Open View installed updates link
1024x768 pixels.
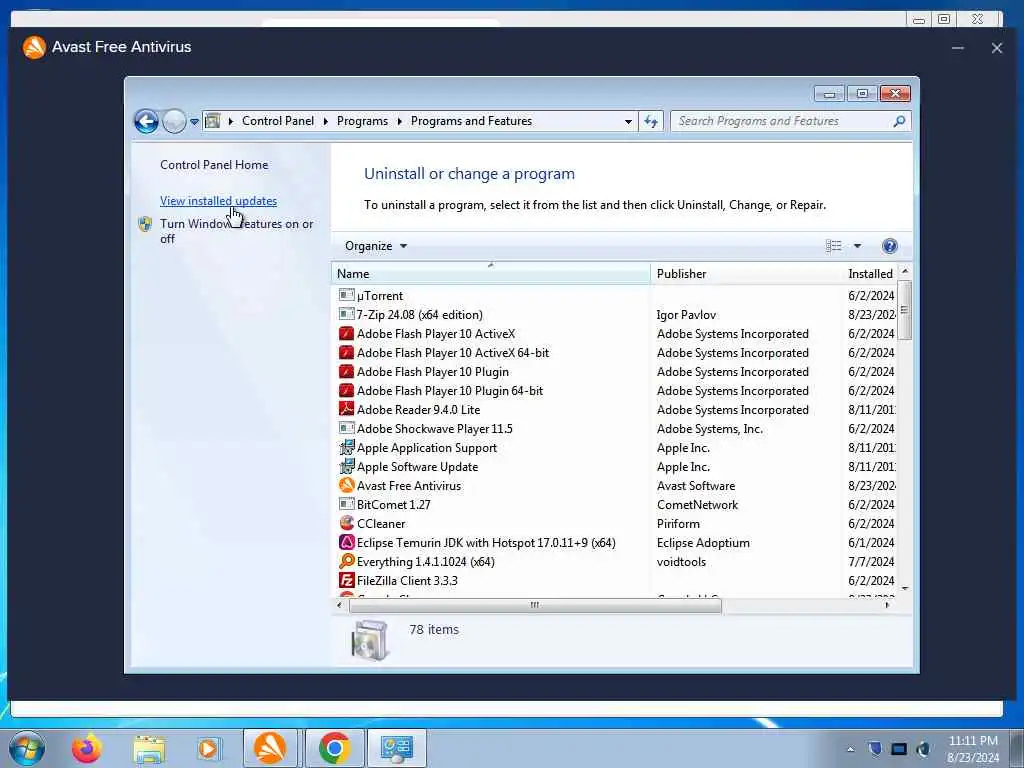[x=218, y=201]
